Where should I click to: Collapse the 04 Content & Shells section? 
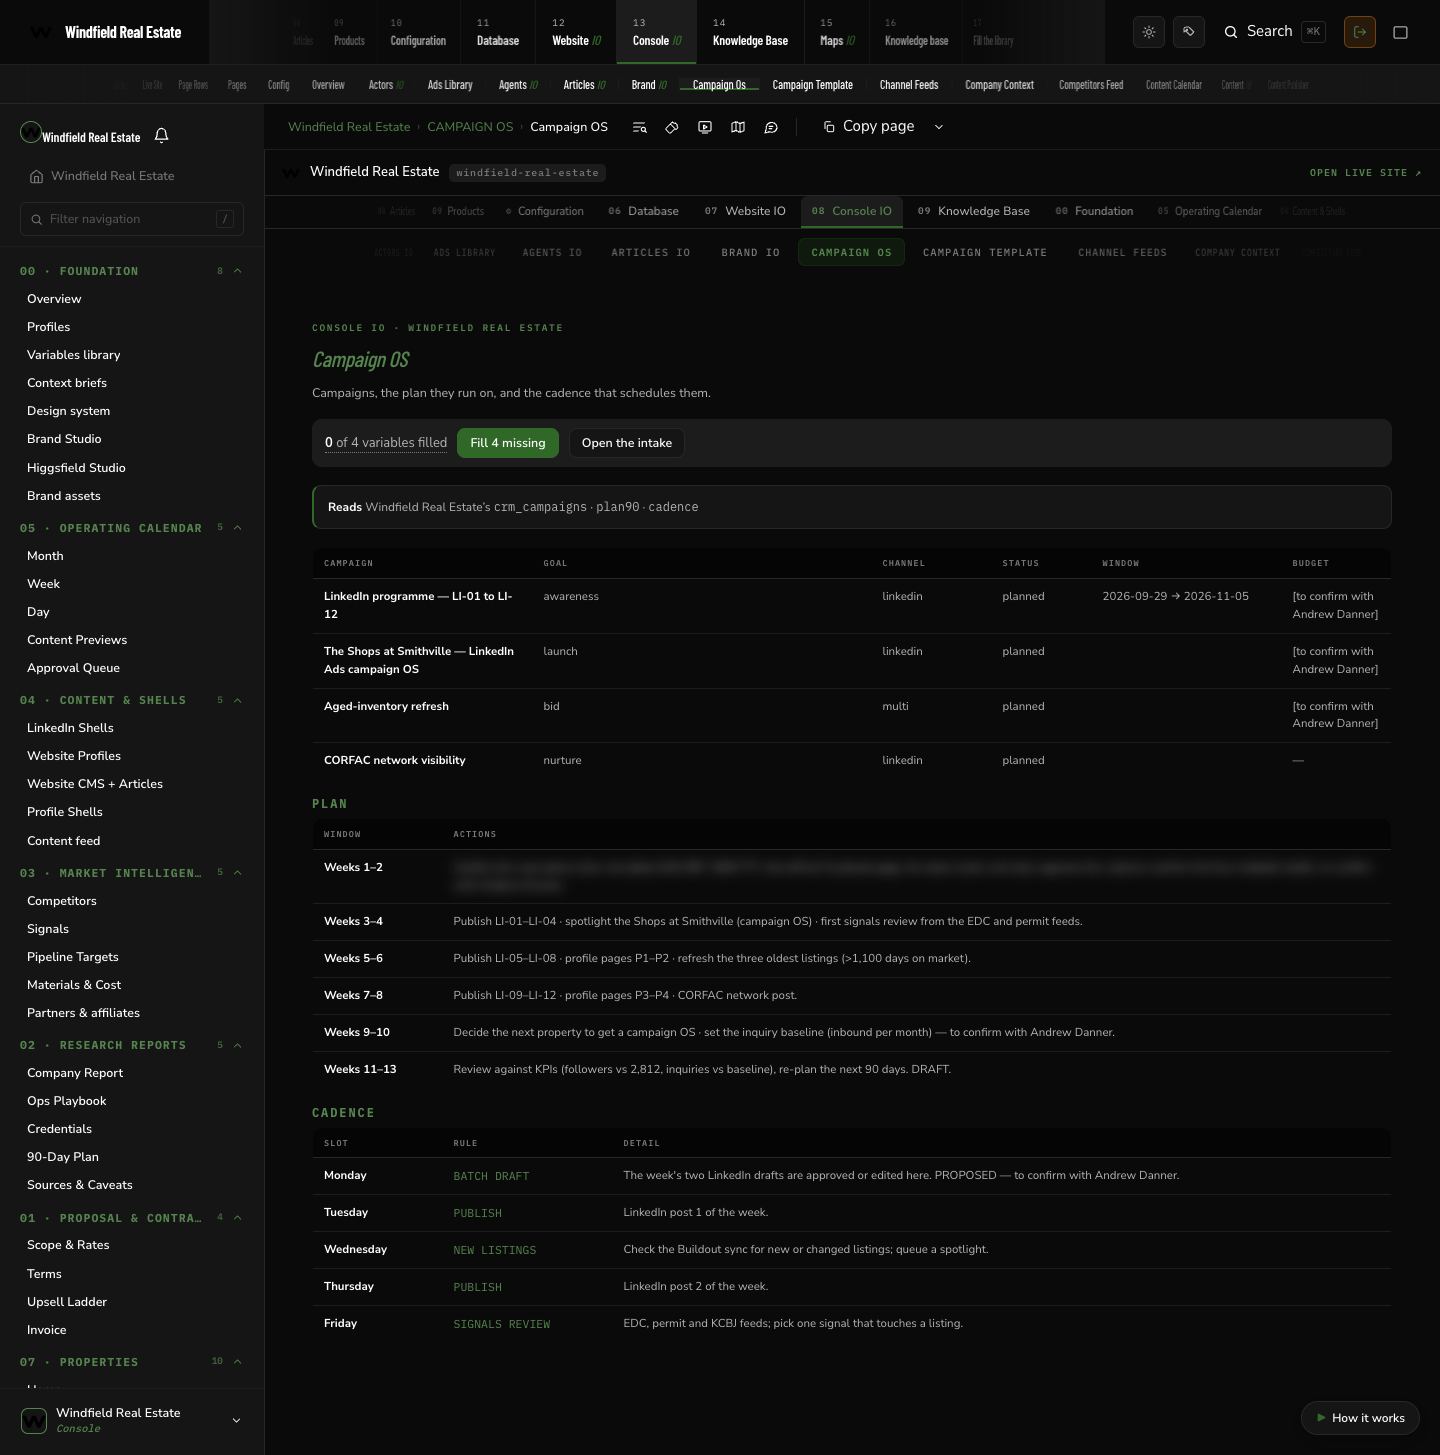pos(238,700)
